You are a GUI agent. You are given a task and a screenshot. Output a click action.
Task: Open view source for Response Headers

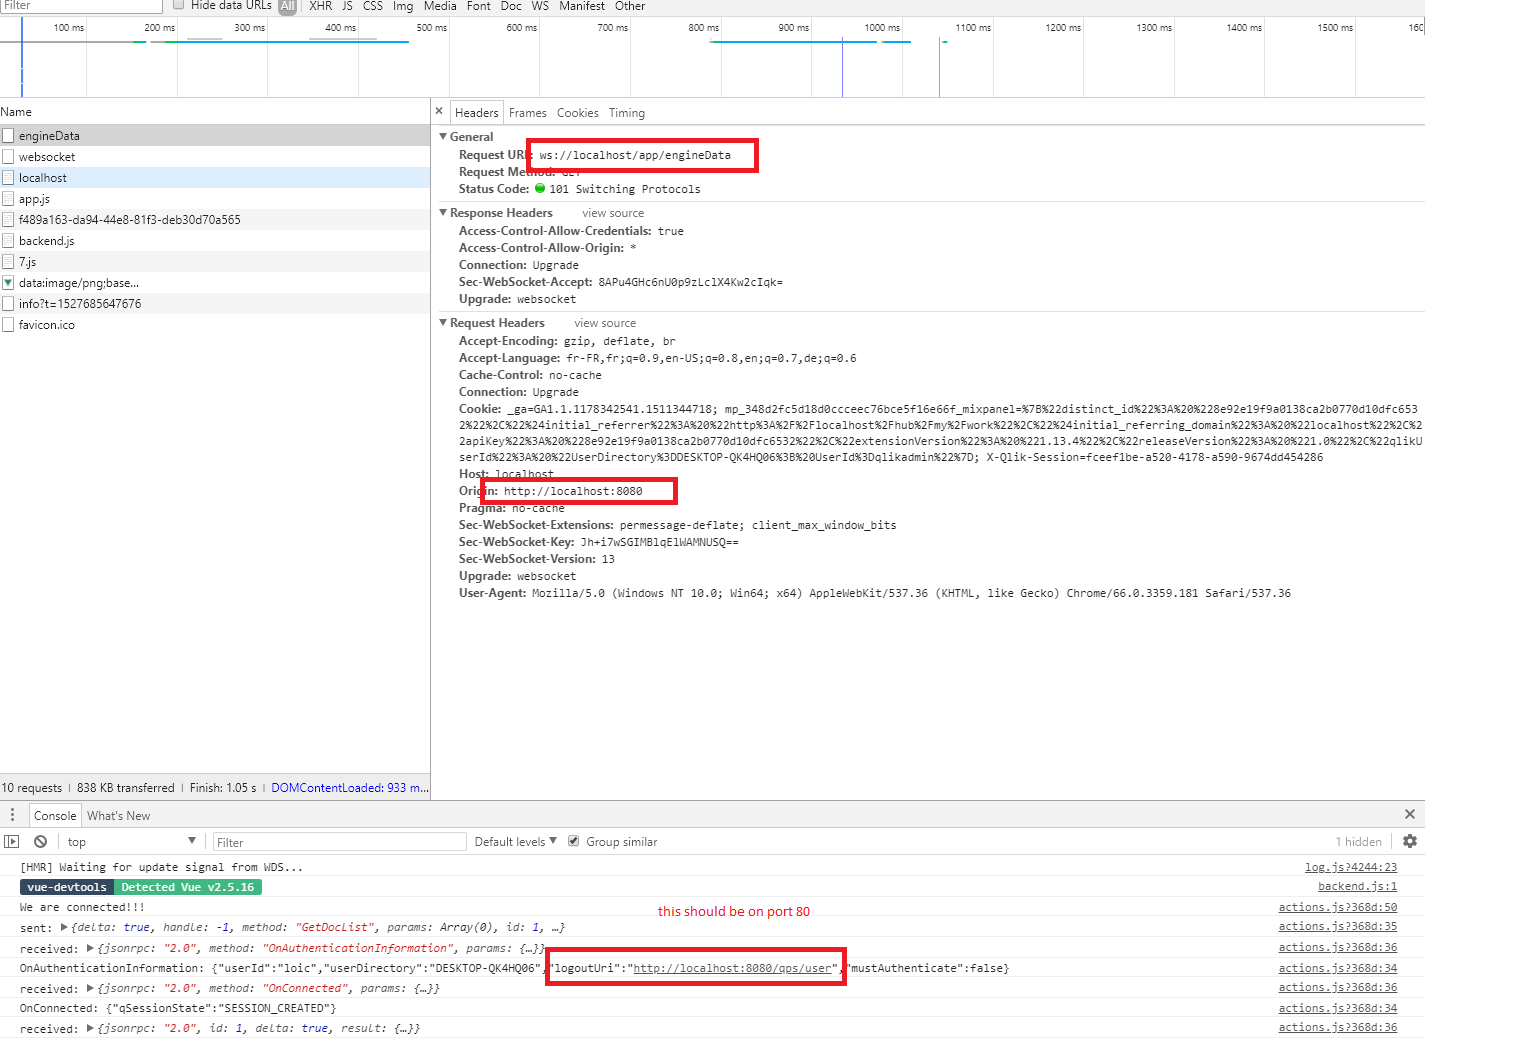pos(612,212)
